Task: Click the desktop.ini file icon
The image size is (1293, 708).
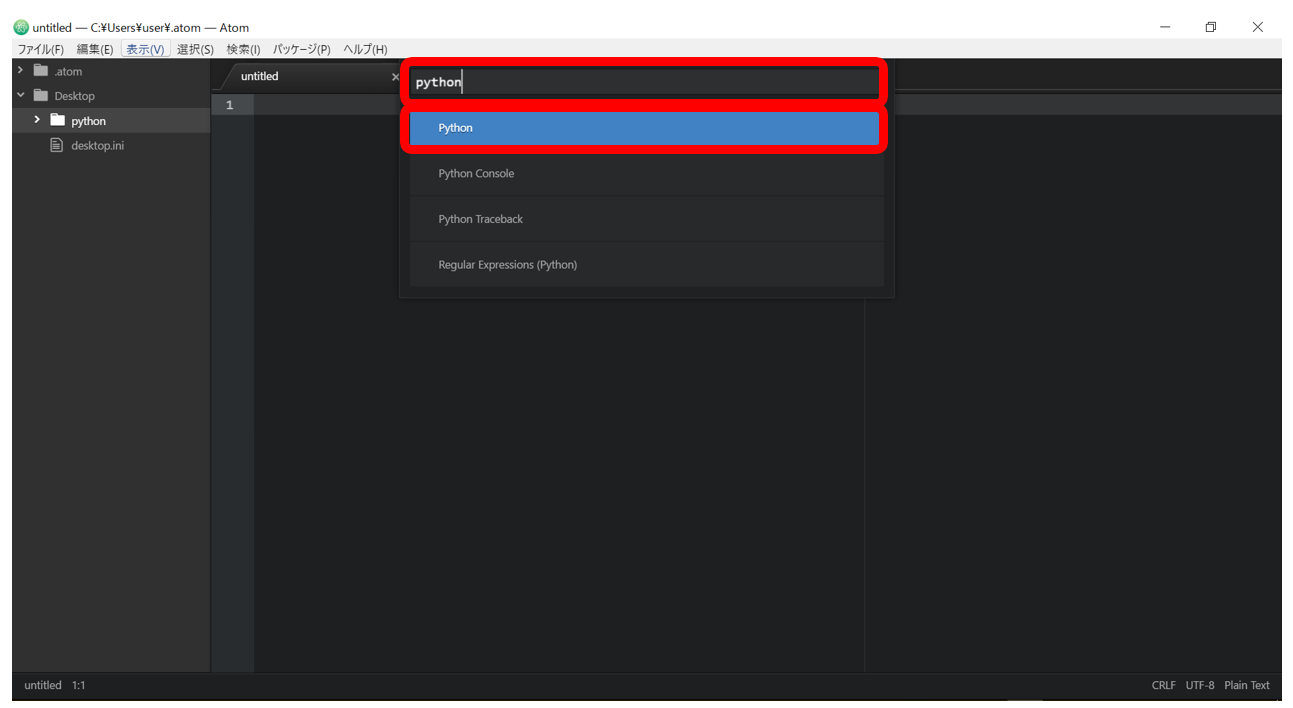Action: [x=57, y=146]
